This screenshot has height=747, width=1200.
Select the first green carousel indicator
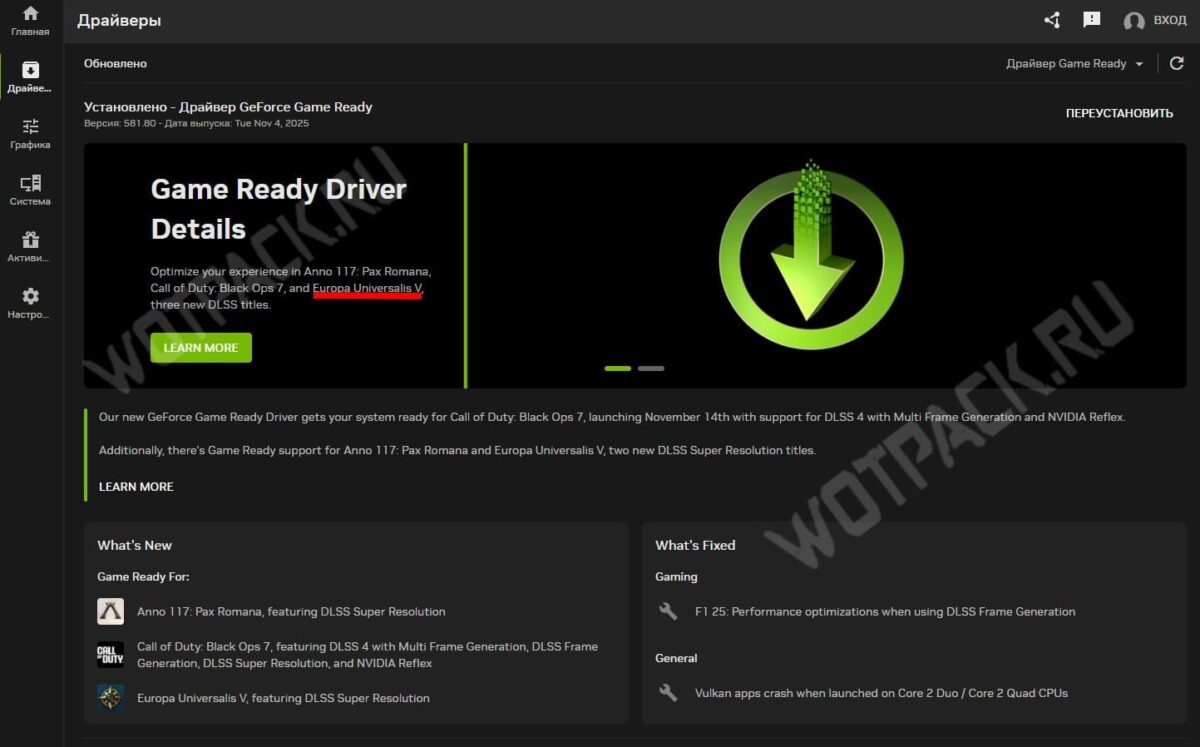[618, 368]
